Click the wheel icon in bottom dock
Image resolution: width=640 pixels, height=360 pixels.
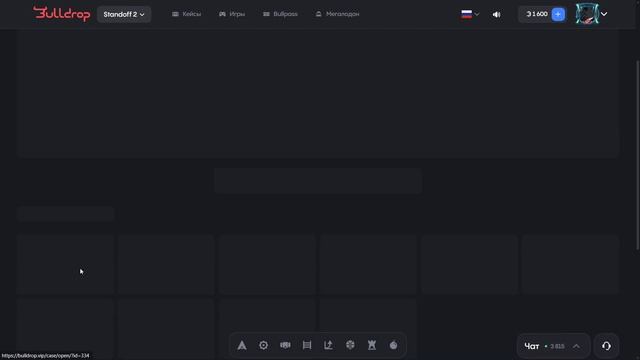[350, 345]
